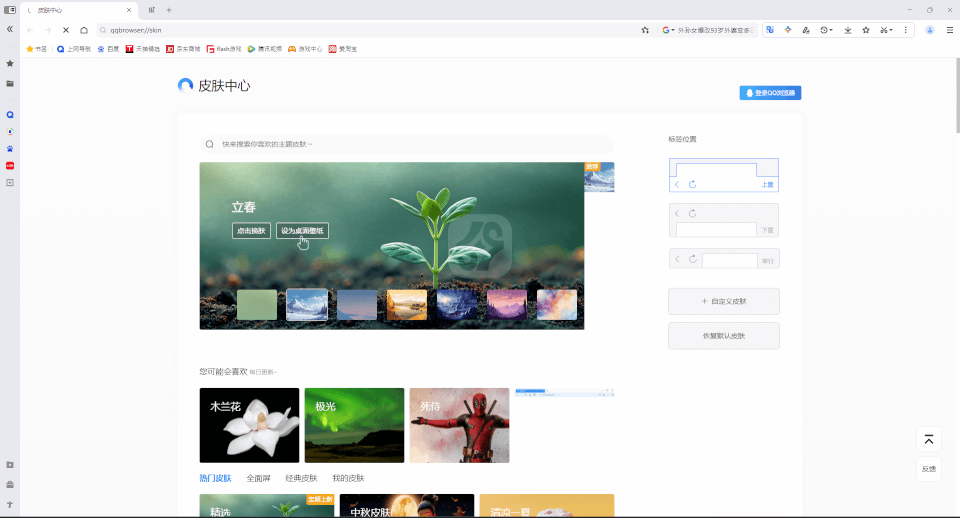Go to the browser home page
This screenshot has width=960, height=518.
click(x=84, y=30)
